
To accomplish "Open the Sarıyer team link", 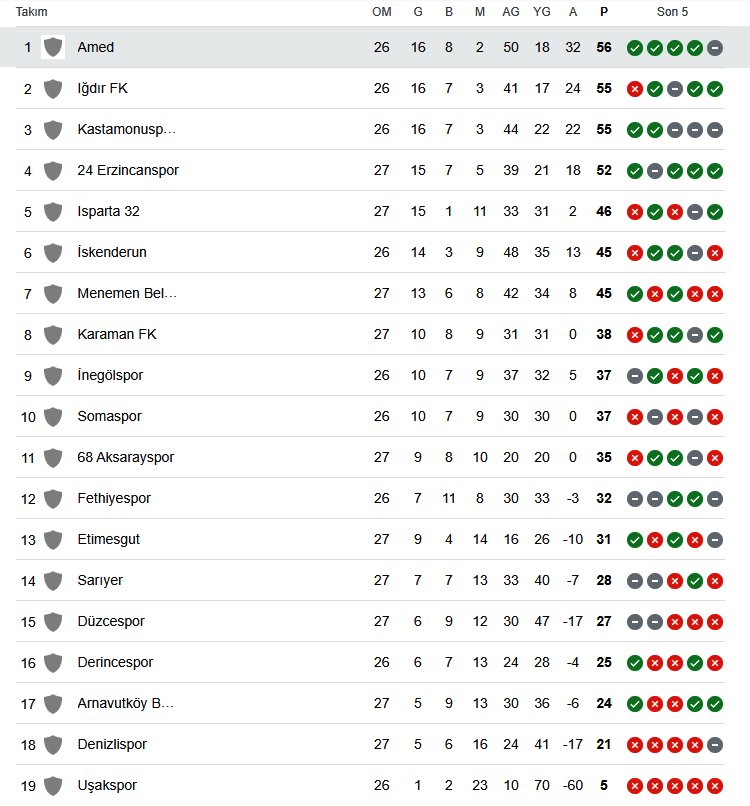I will point(100,580).
